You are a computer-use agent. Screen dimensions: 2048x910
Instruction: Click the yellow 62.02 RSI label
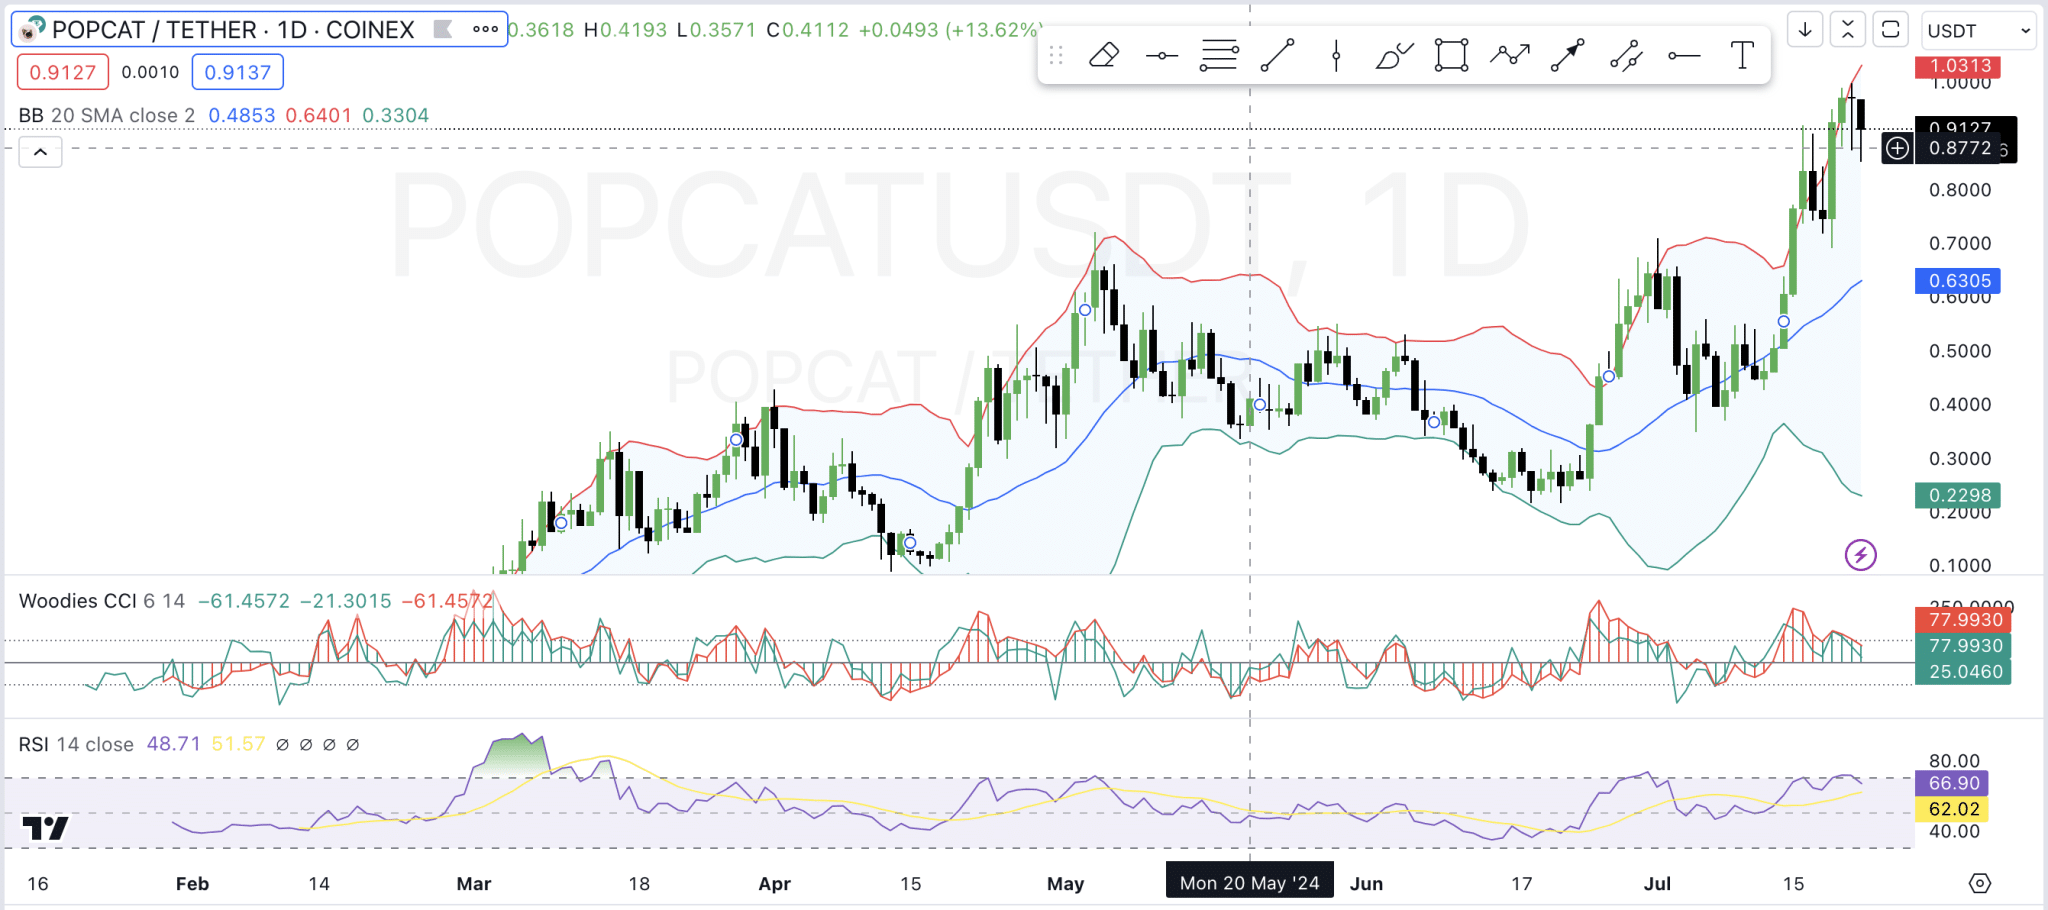[x=1951, y=809]
